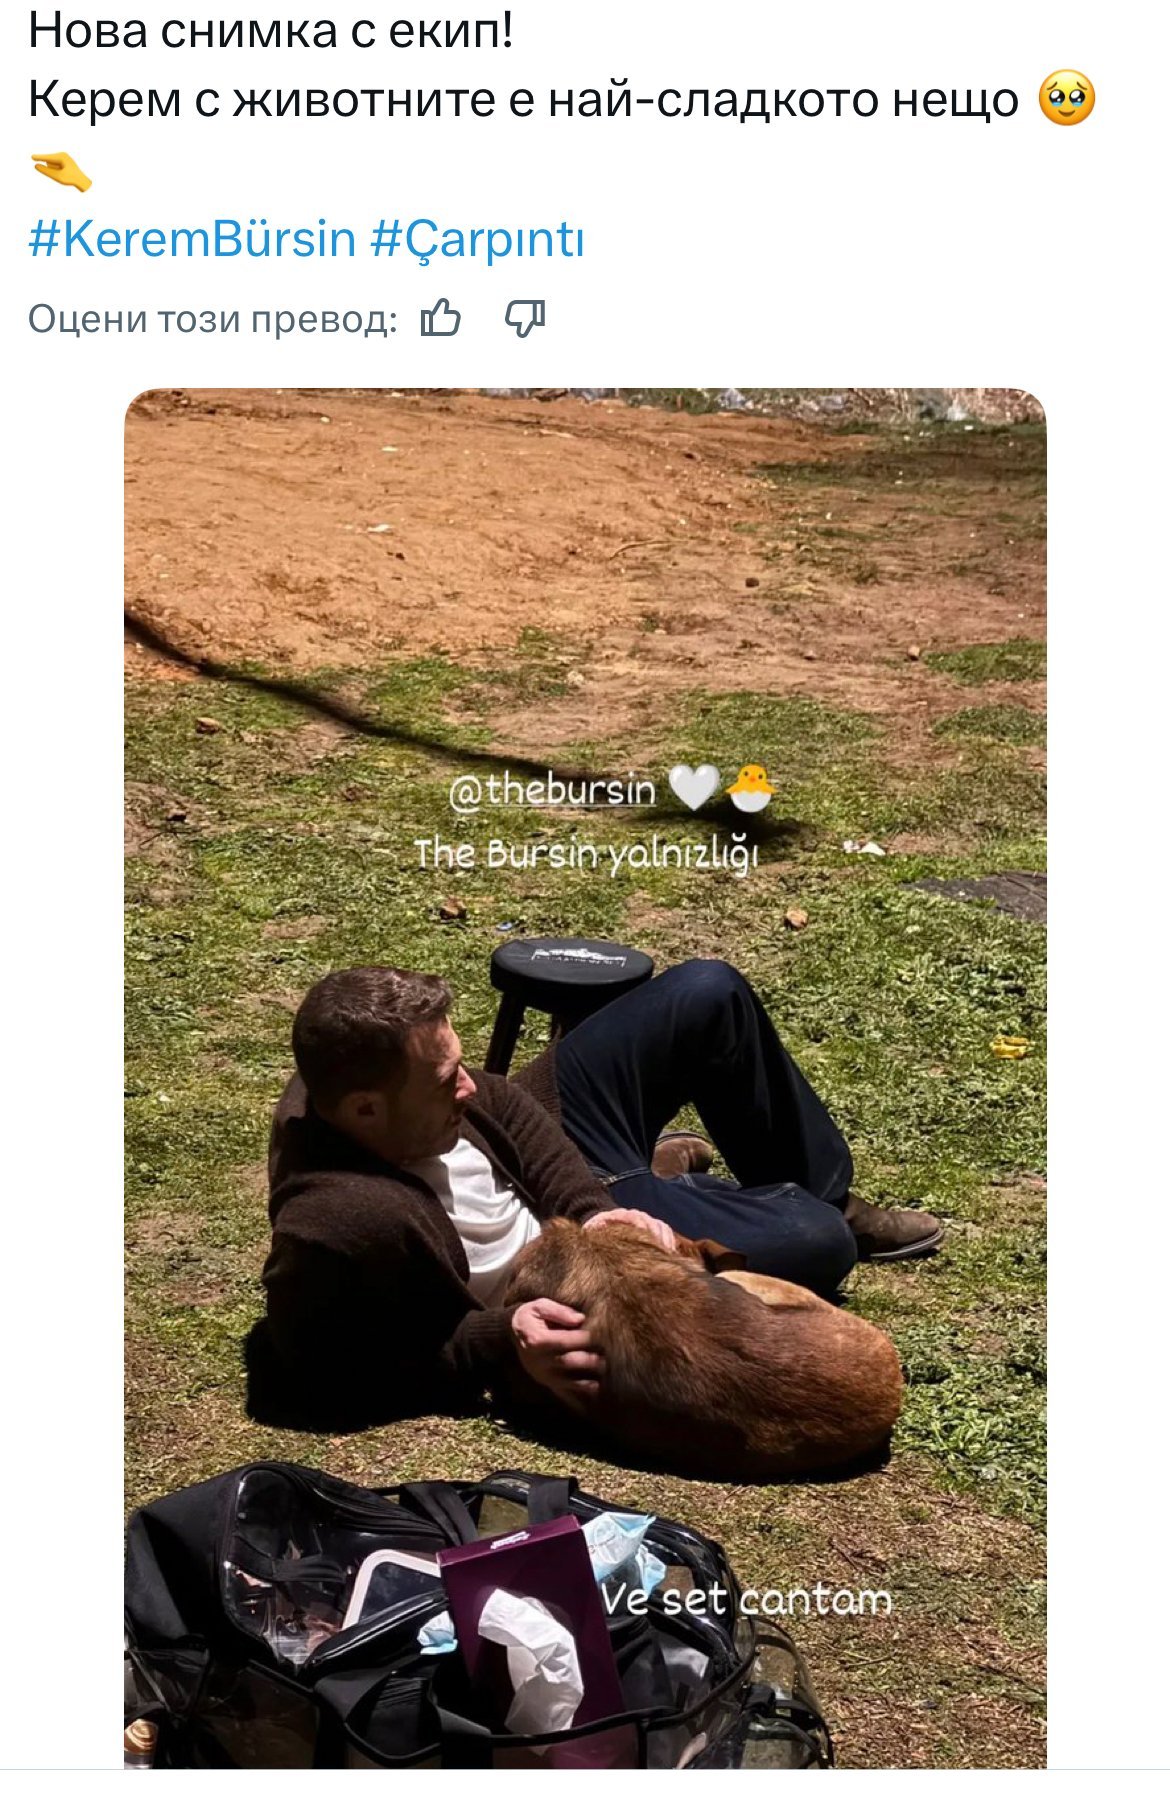The image size is (1170, 1794).
Task: Click the pinching hand emoji
Action: coord(61,171)
